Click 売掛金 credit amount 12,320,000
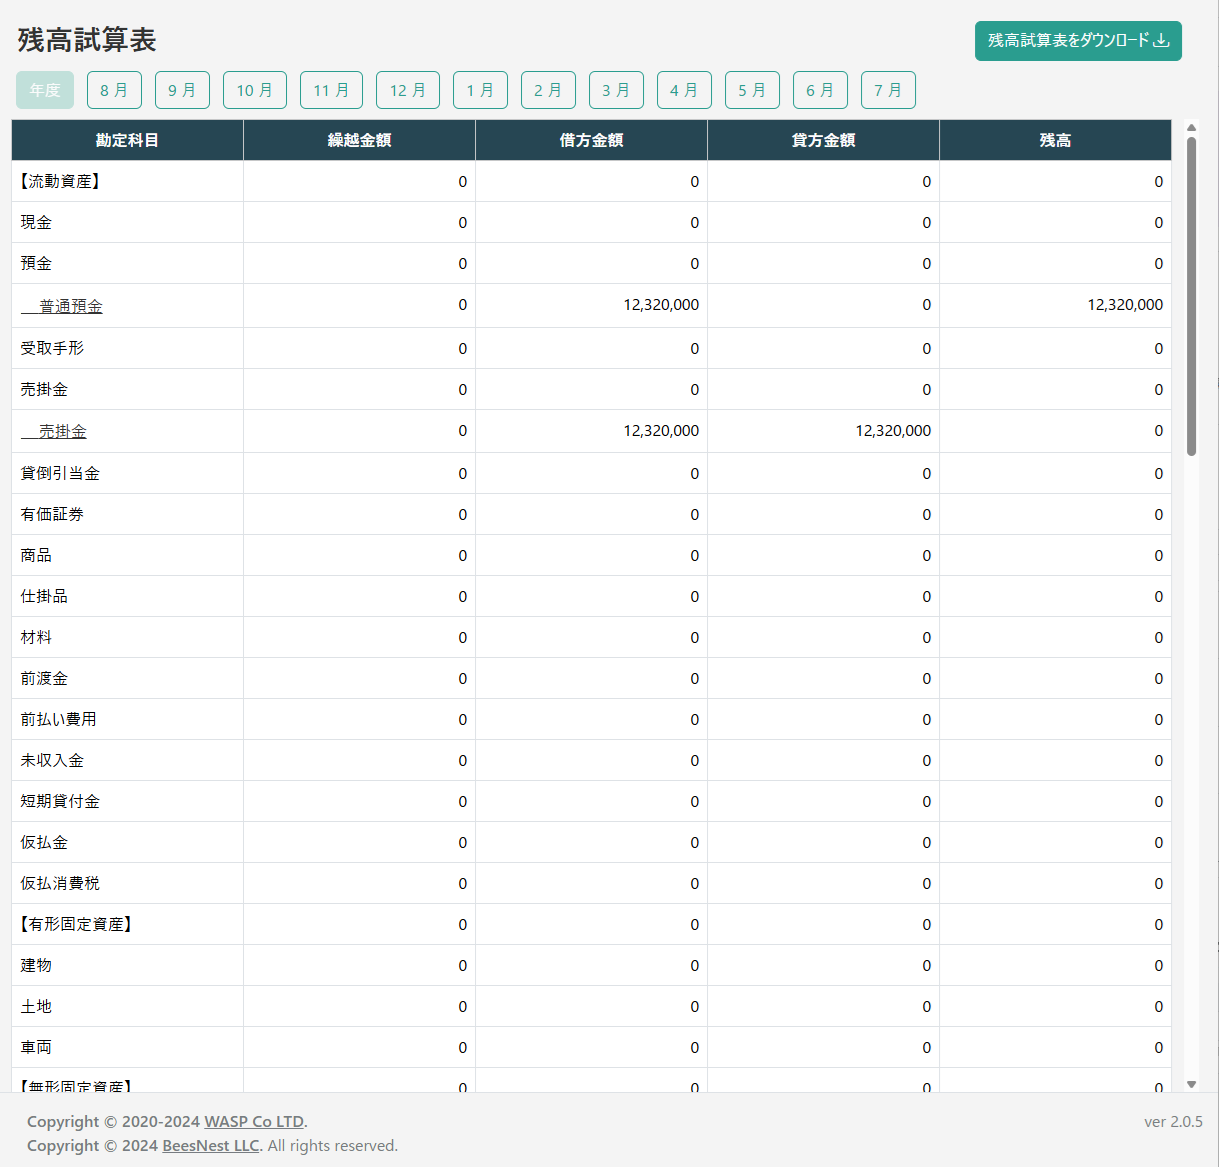Image resolution: width=1219 pixels, height=1167 pixels. (893, 430)
